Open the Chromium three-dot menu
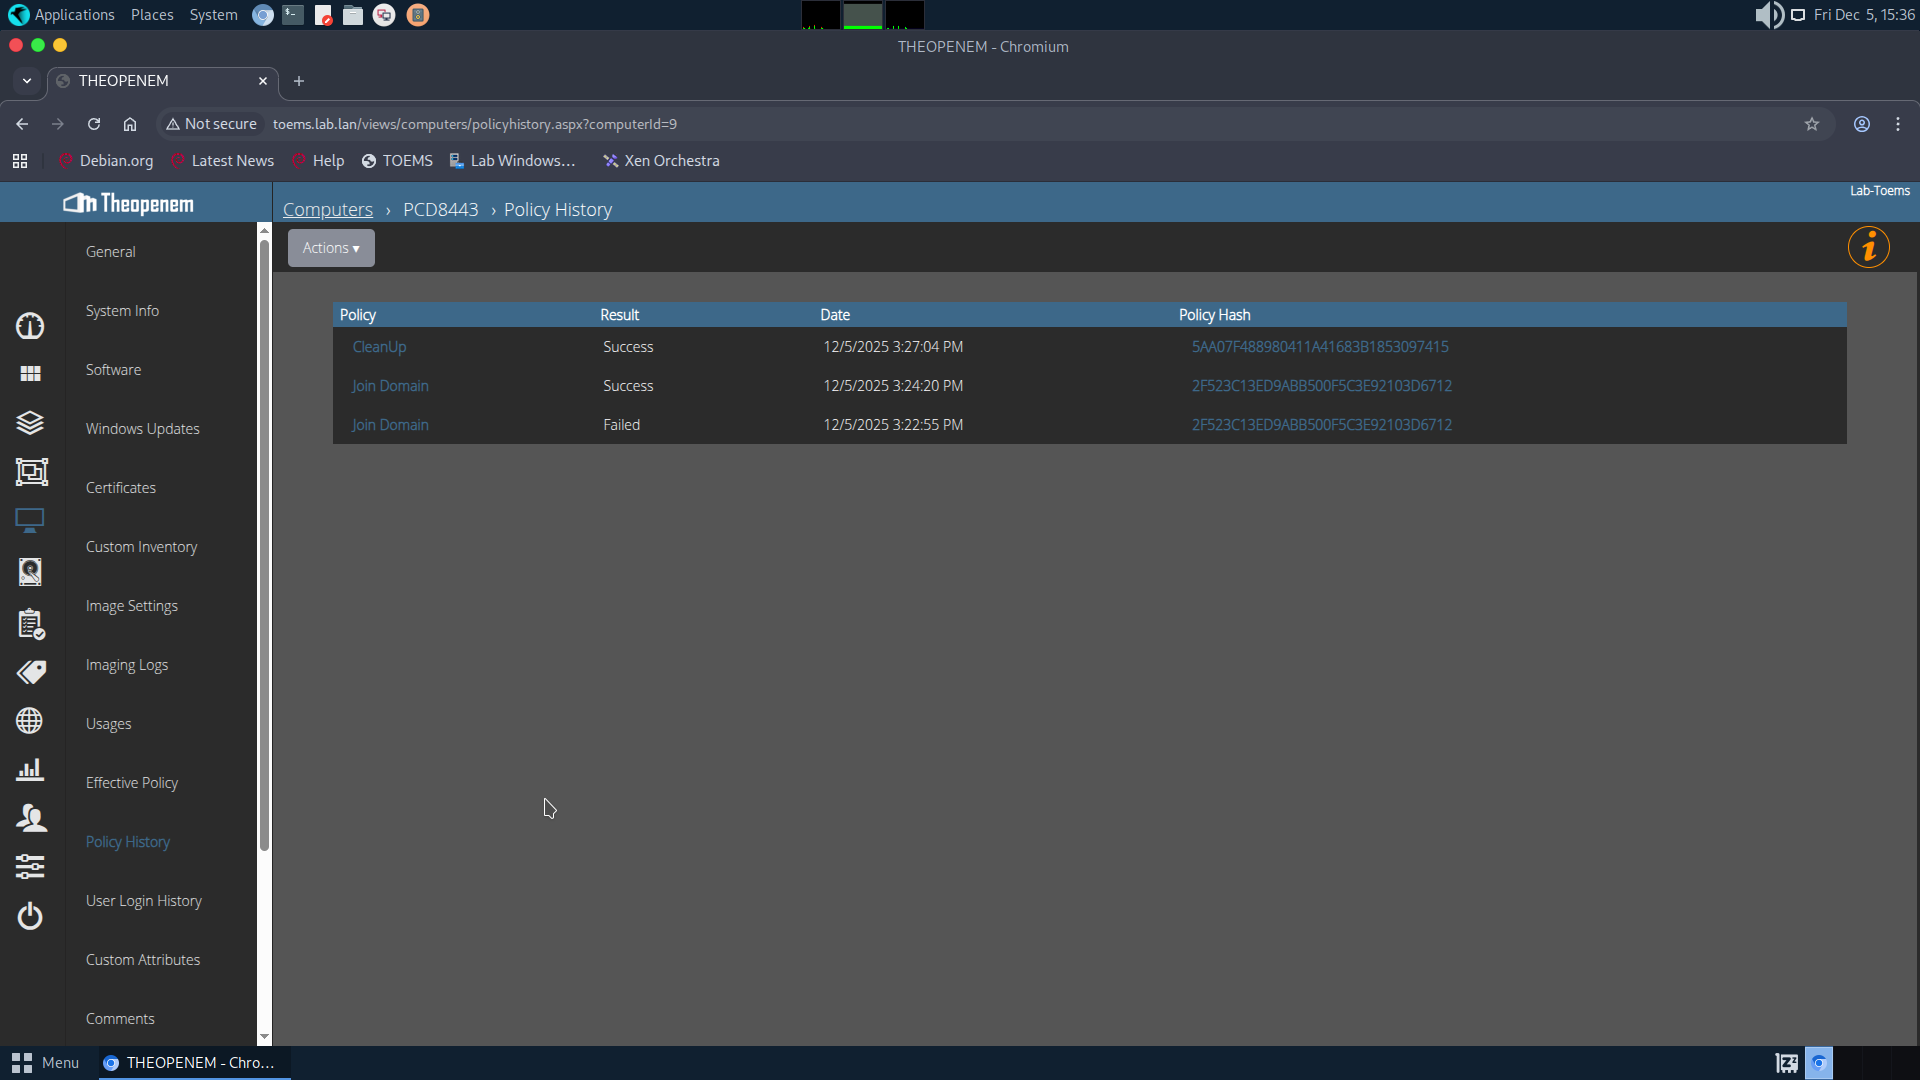 (x=1897, y=124)
